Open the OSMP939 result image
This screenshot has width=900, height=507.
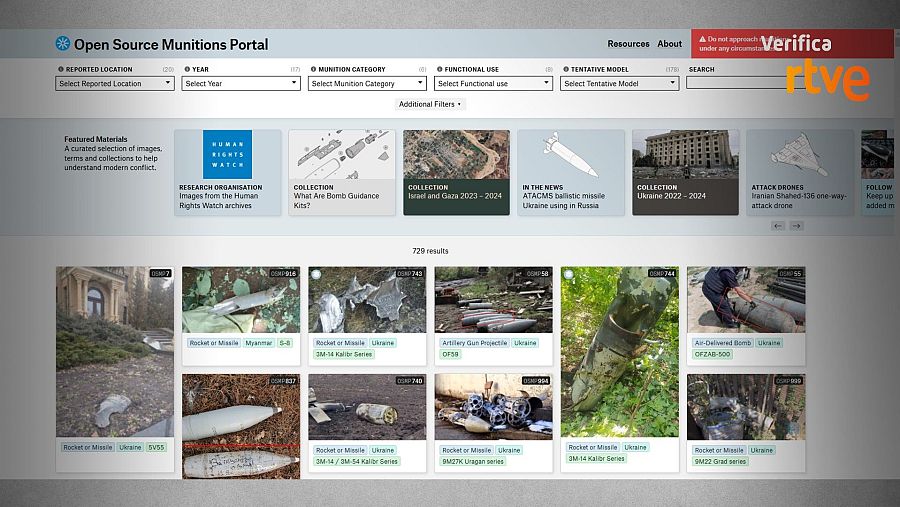[746, 407]
